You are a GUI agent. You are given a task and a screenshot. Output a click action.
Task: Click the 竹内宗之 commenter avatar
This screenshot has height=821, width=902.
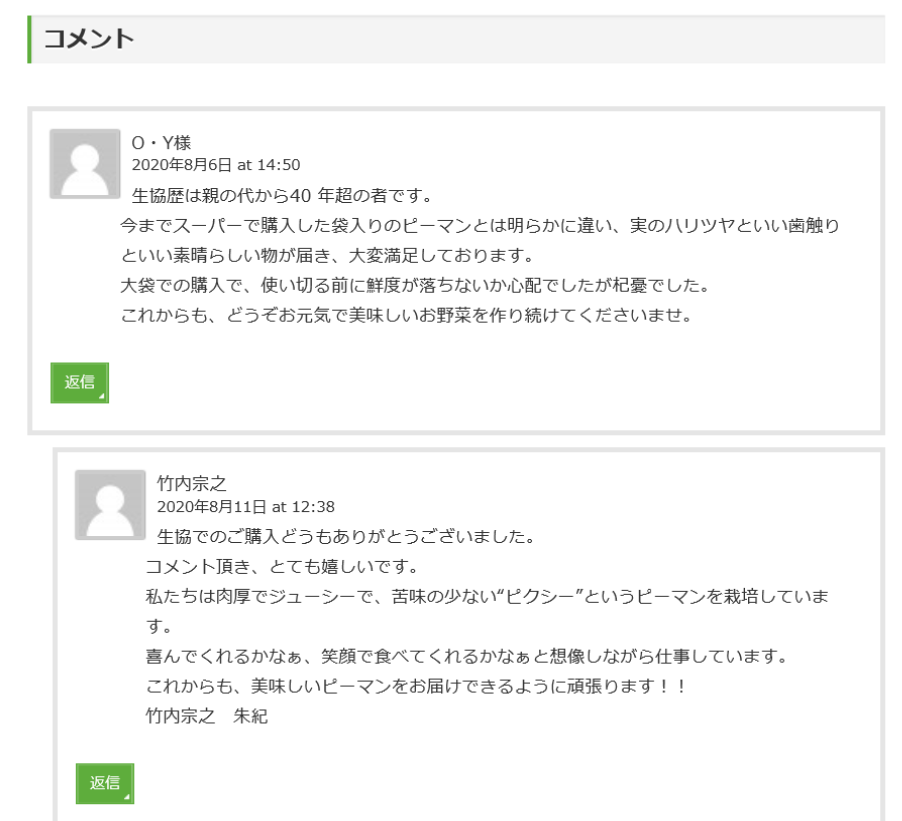tap(110, 505)
